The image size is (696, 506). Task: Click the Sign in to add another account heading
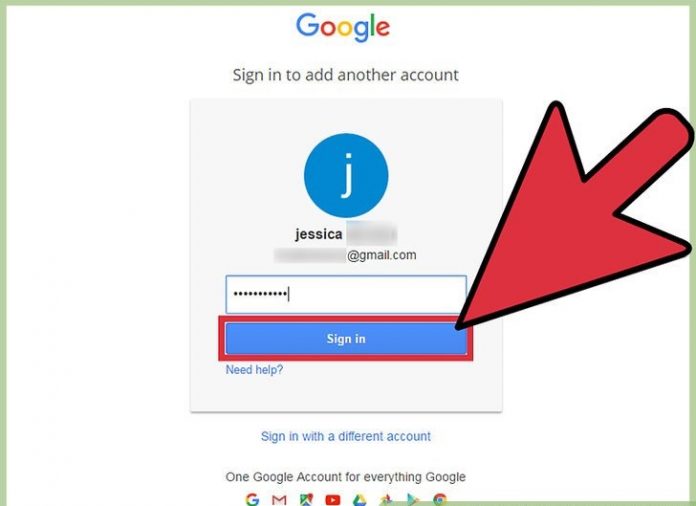(x=346, y=75)
